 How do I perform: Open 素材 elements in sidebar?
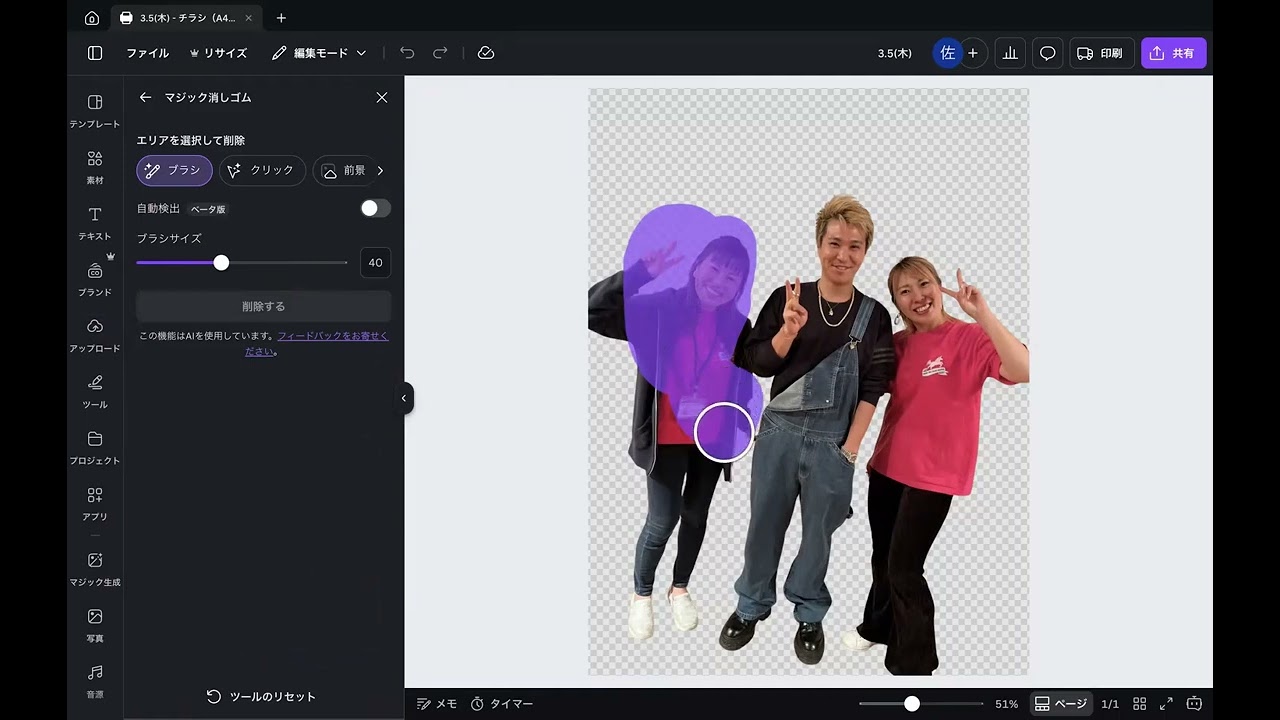coord(95,166)
